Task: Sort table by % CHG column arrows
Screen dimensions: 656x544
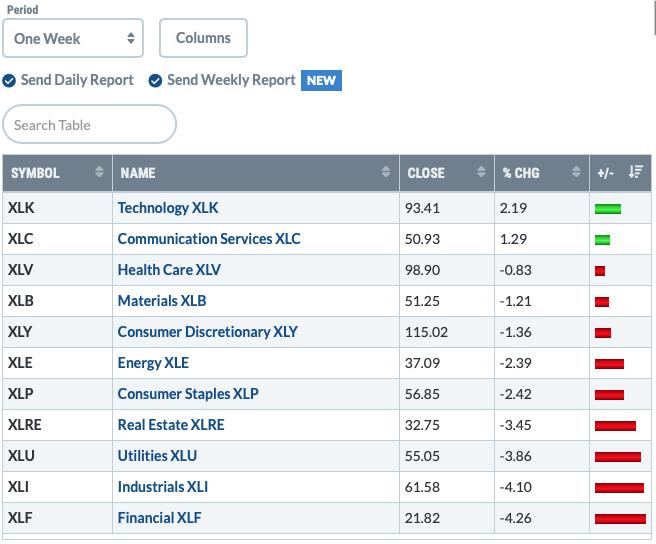Action: (x=576, y=172)
